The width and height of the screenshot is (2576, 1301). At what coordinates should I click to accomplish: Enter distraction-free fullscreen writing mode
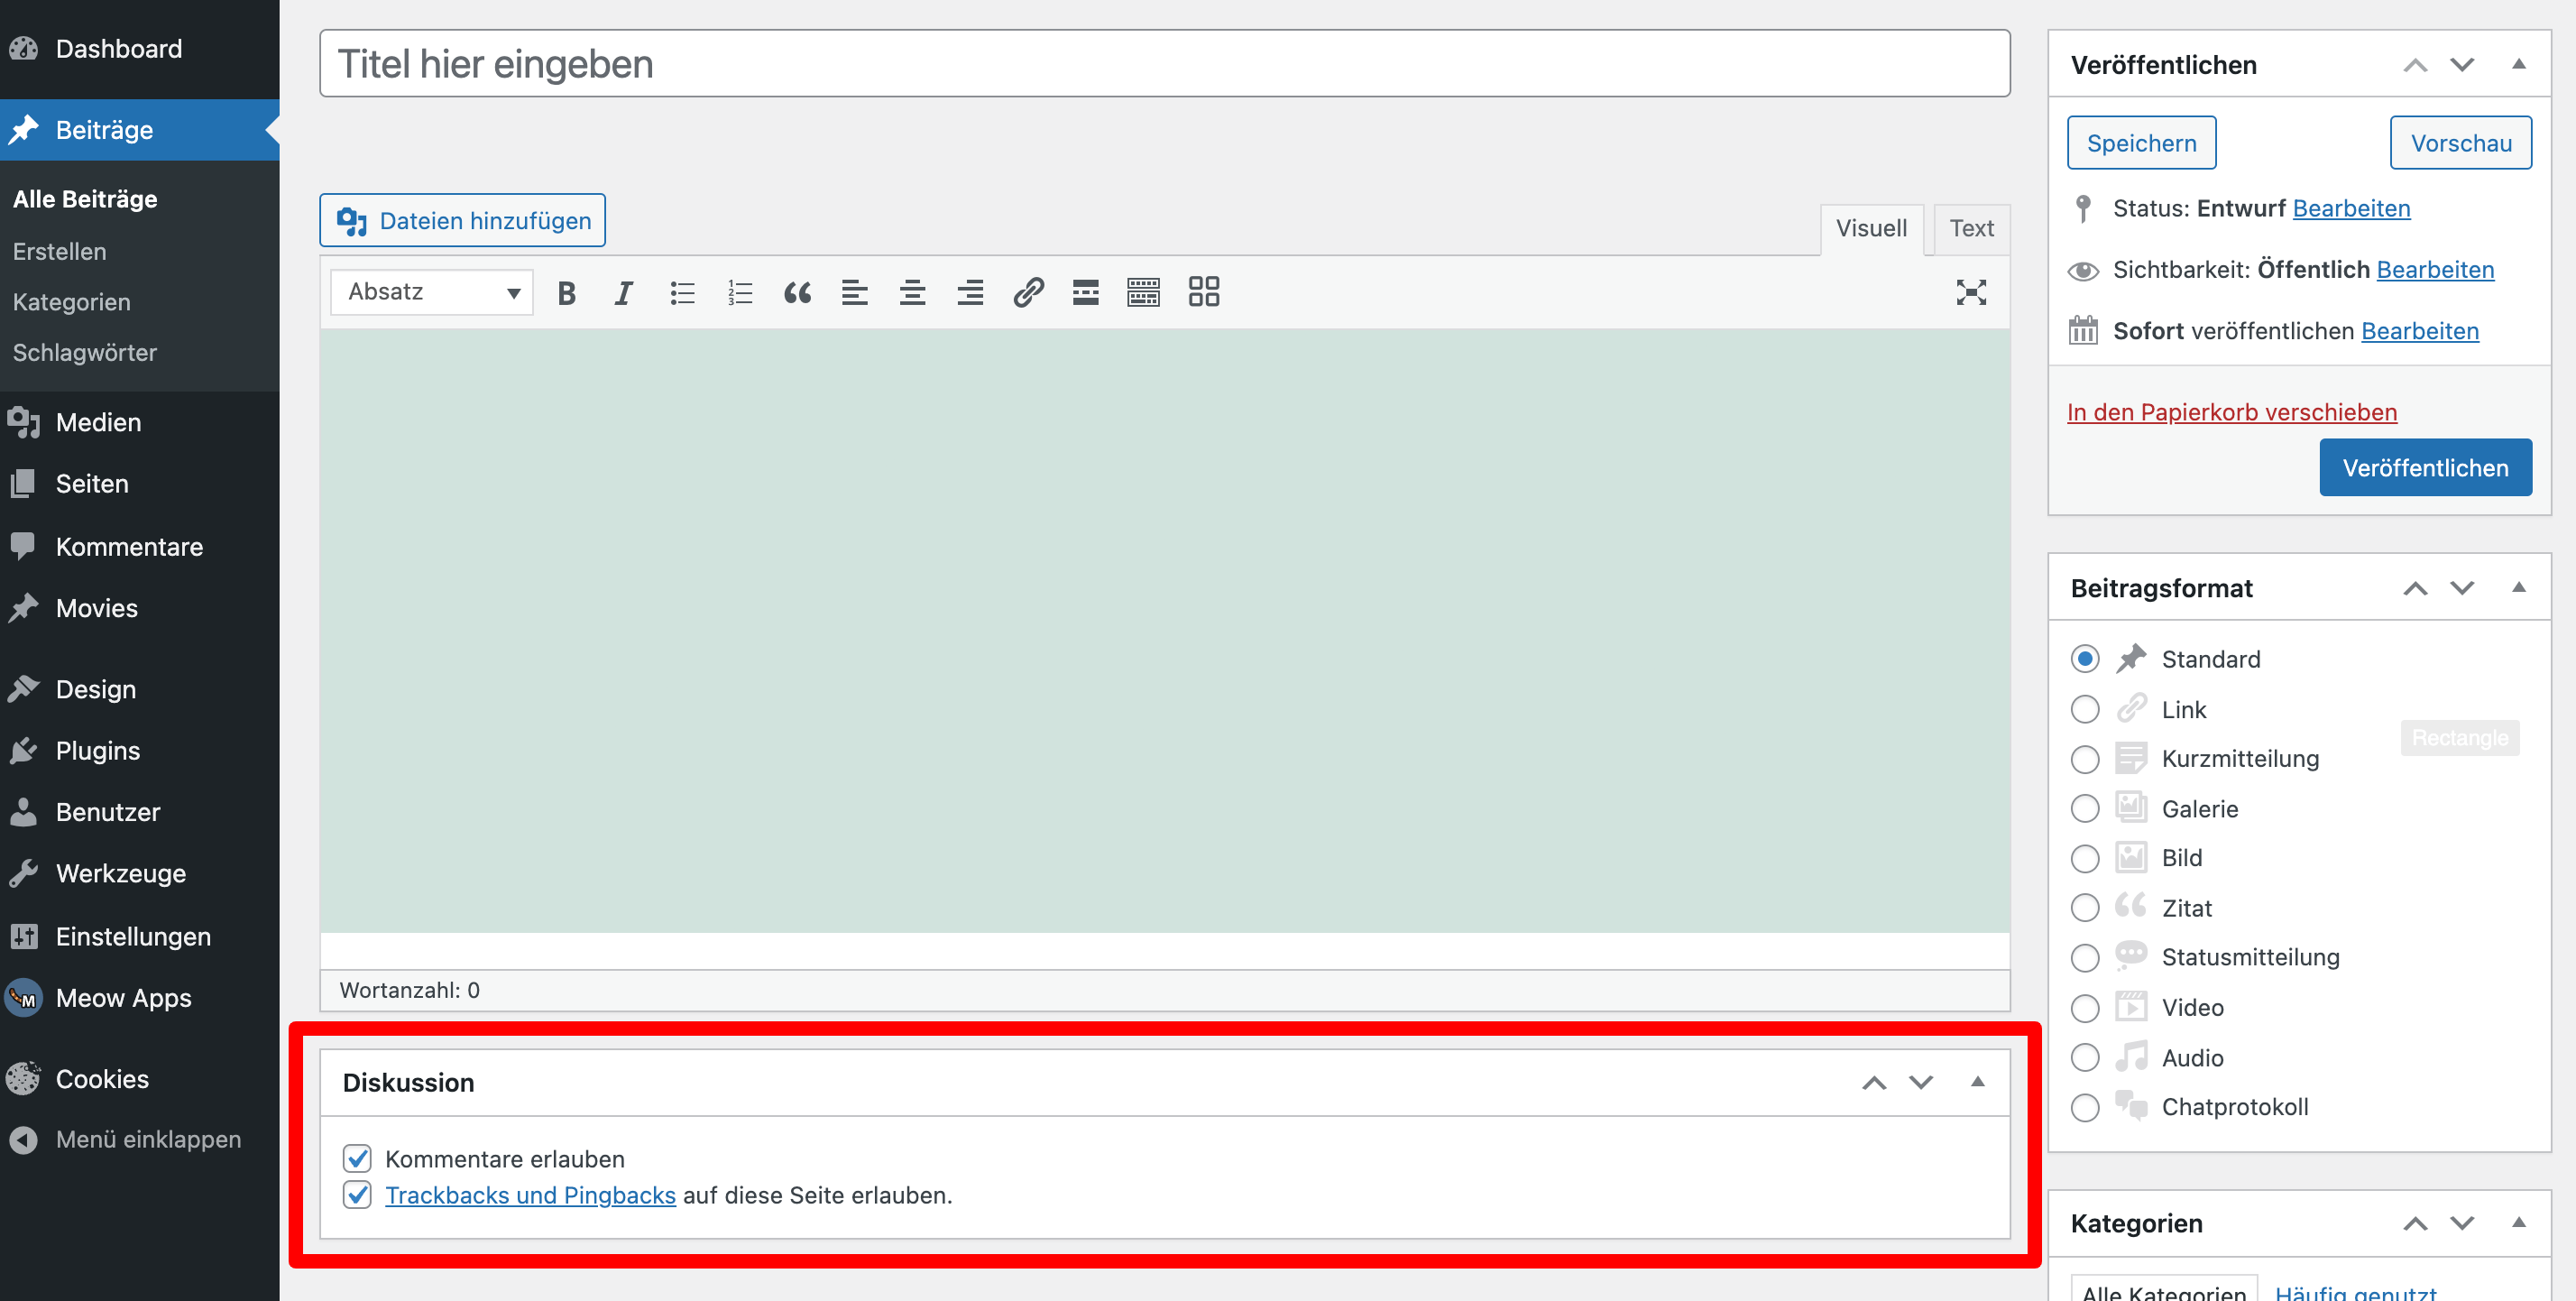tap(1970, 292)
